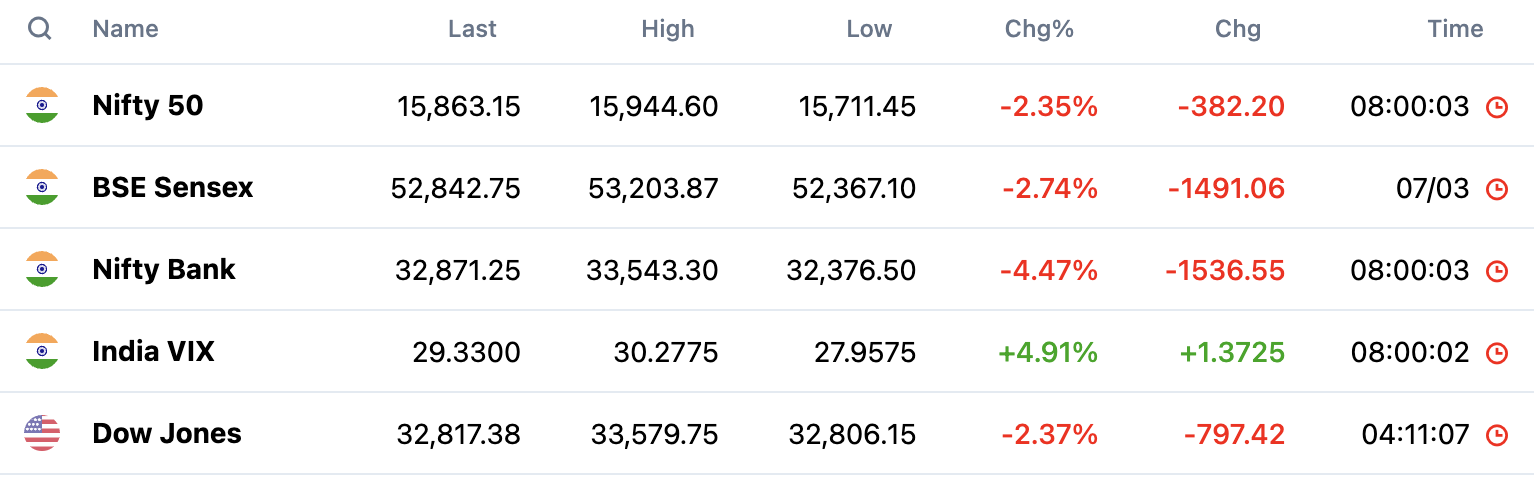Click the India flag beside Nifty 50

(x=42, y=106)
